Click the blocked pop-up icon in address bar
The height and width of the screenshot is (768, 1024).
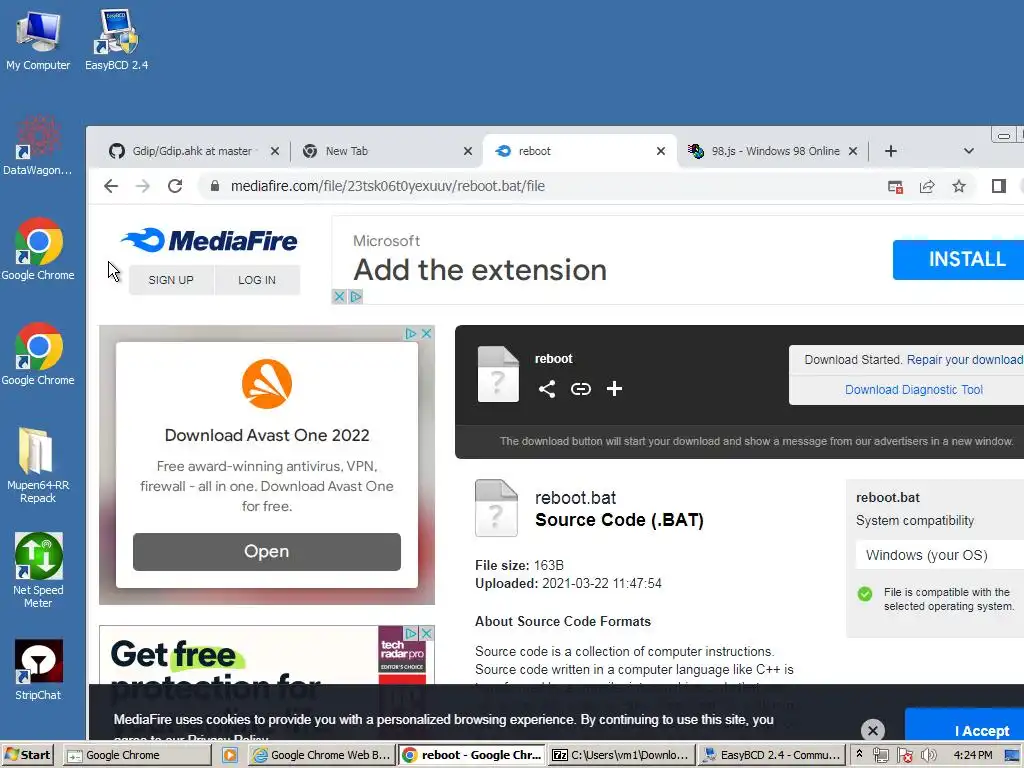coord(895,187)
